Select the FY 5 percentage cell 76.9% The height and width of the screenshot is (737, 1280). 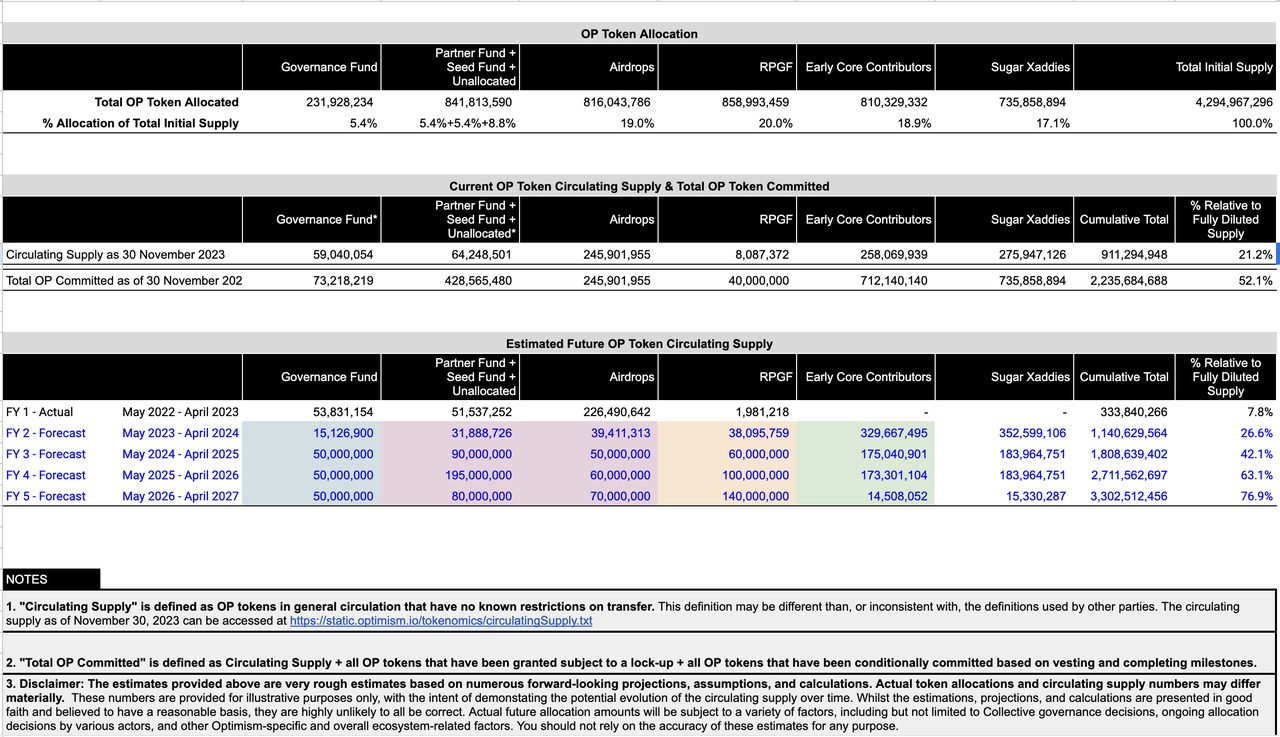(1256, 496)
